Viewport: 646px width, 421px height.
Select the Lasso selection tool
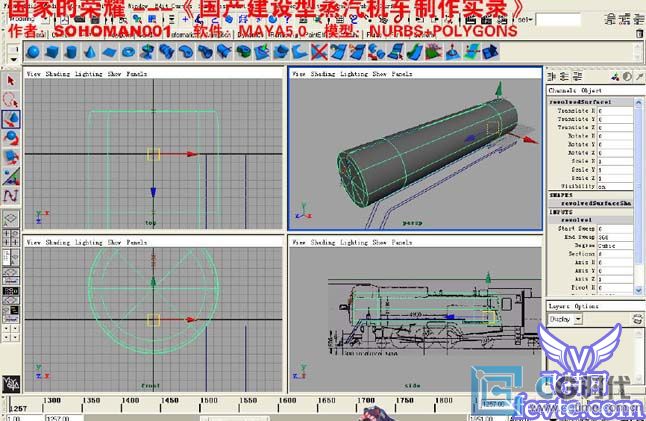pos(11,100)
